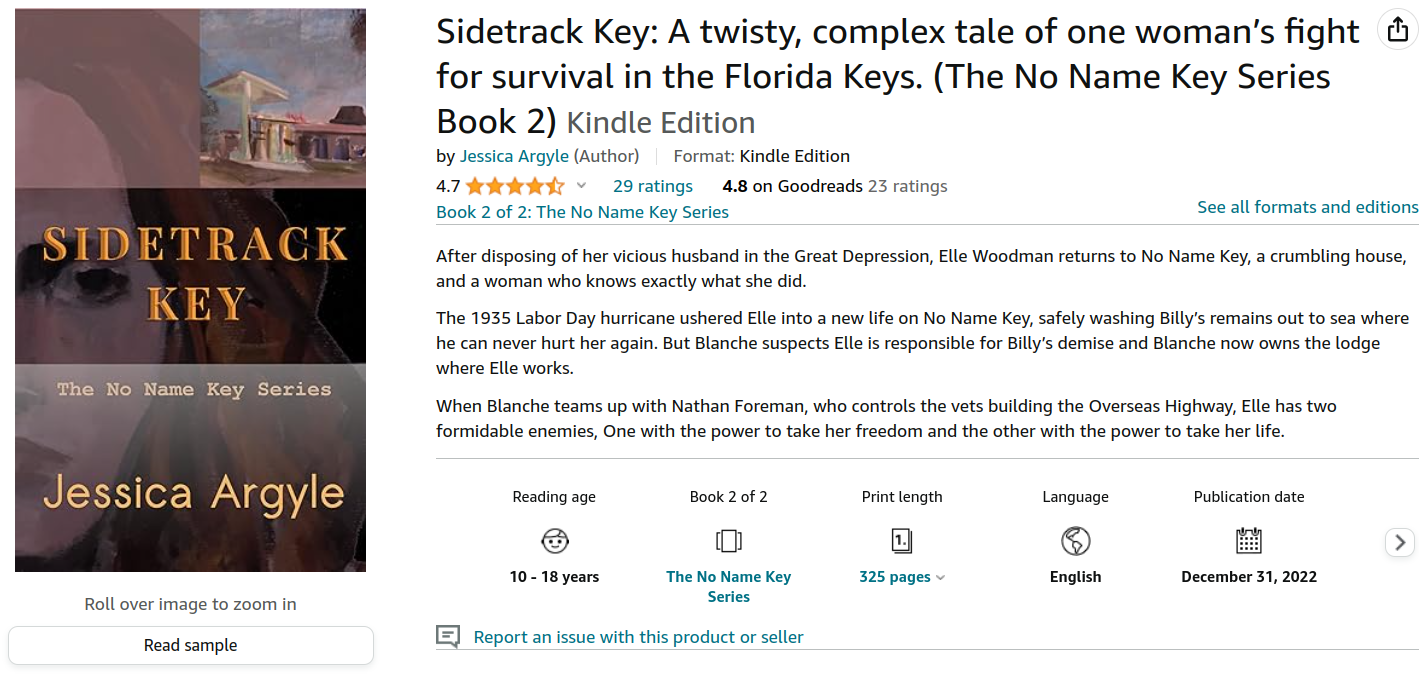
Task: Click the language globe icon
Action: 1075,541
